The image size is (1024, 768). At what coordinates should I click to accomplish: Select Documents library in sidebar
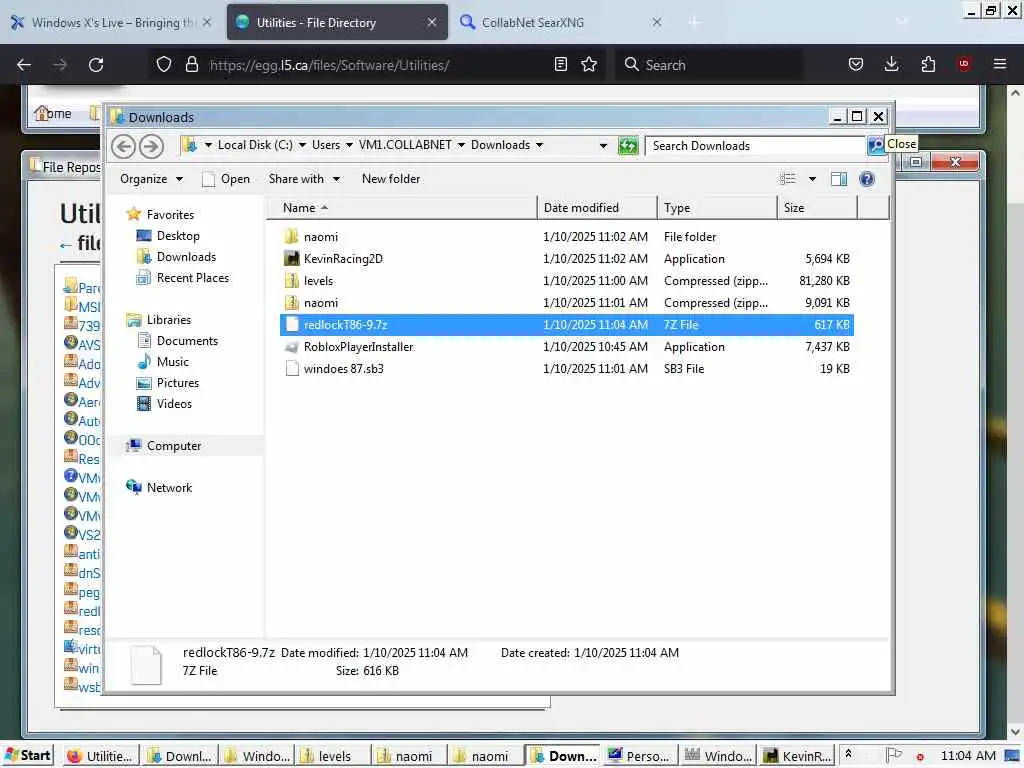click(x=178, y=341)
